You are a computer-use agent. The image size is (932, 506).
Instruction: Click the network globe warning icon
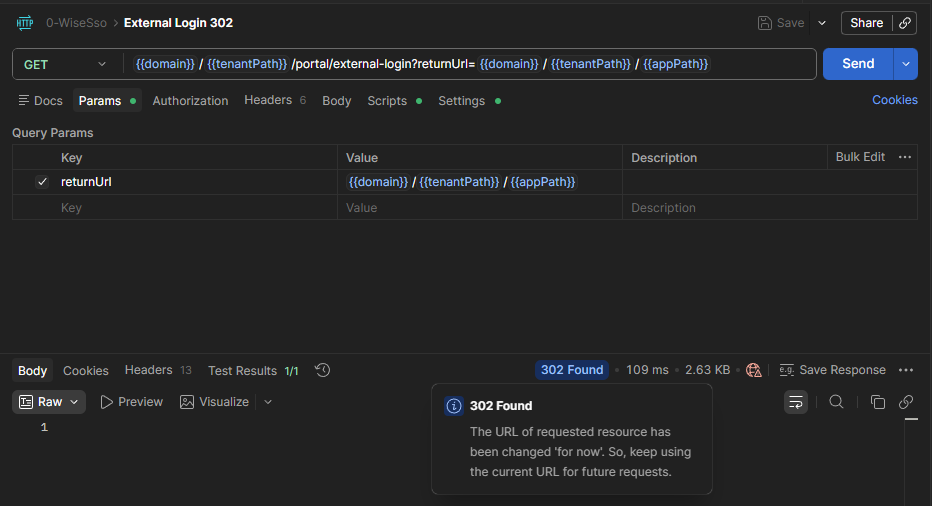click(x=754, y=370)
